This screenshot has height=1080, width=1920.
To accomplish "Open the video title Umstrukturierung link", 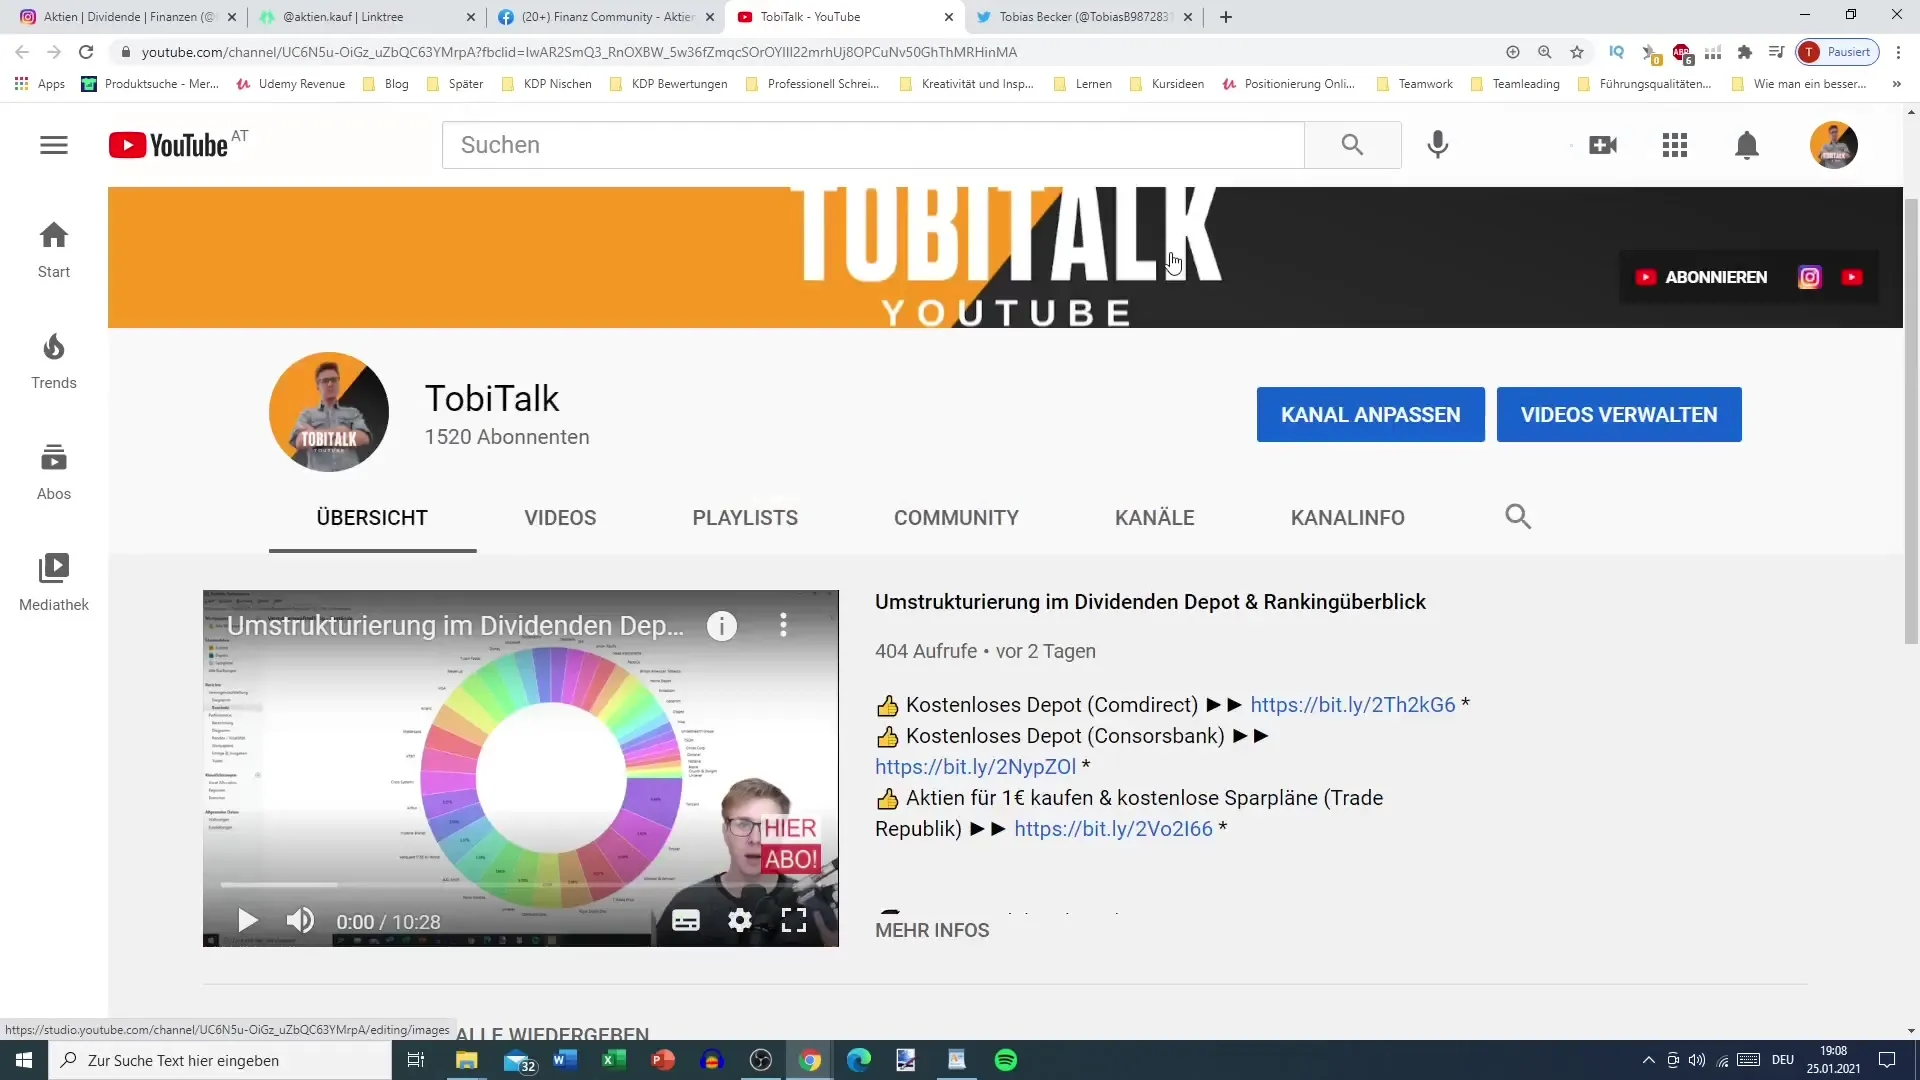I will pyautogui.click(x=1150, y=602).
